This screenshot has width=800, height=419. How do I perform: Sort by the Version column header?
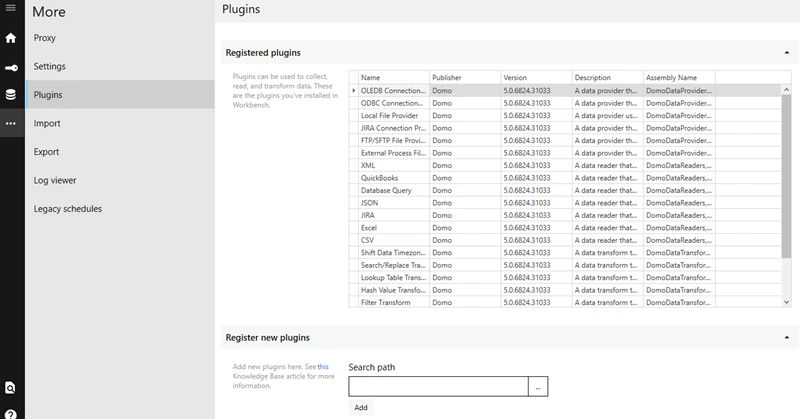(x=536, y=78)
